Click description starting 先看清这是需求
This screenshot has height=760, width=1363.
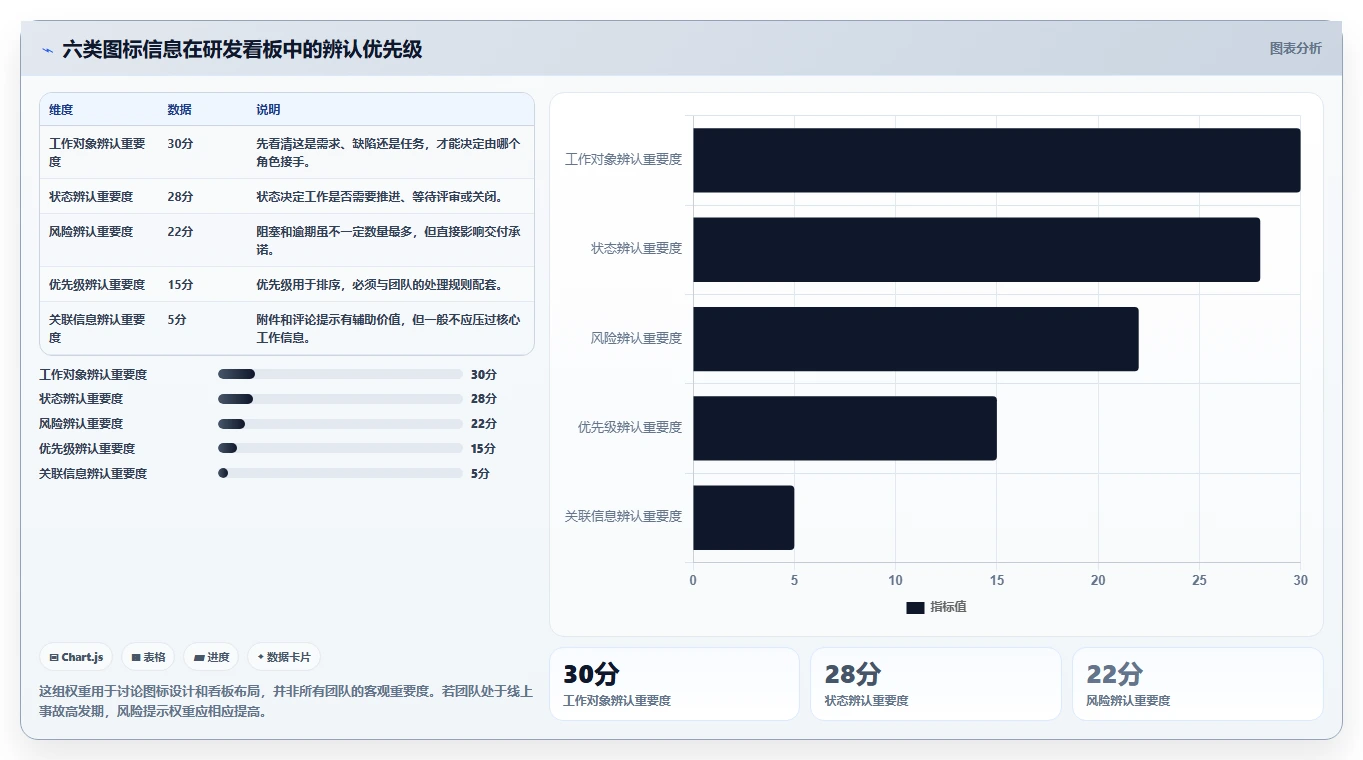[x=388, y=152]
